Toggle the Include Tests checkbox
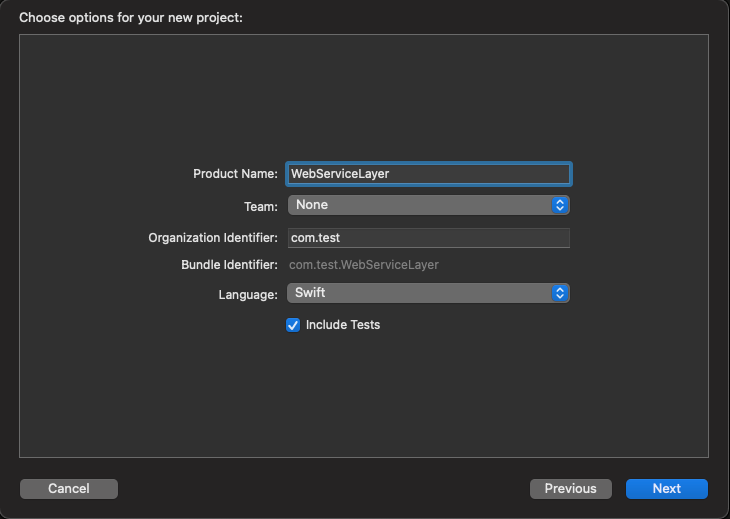Viewport: 730px width, 519px height. (x=293, y=325)
